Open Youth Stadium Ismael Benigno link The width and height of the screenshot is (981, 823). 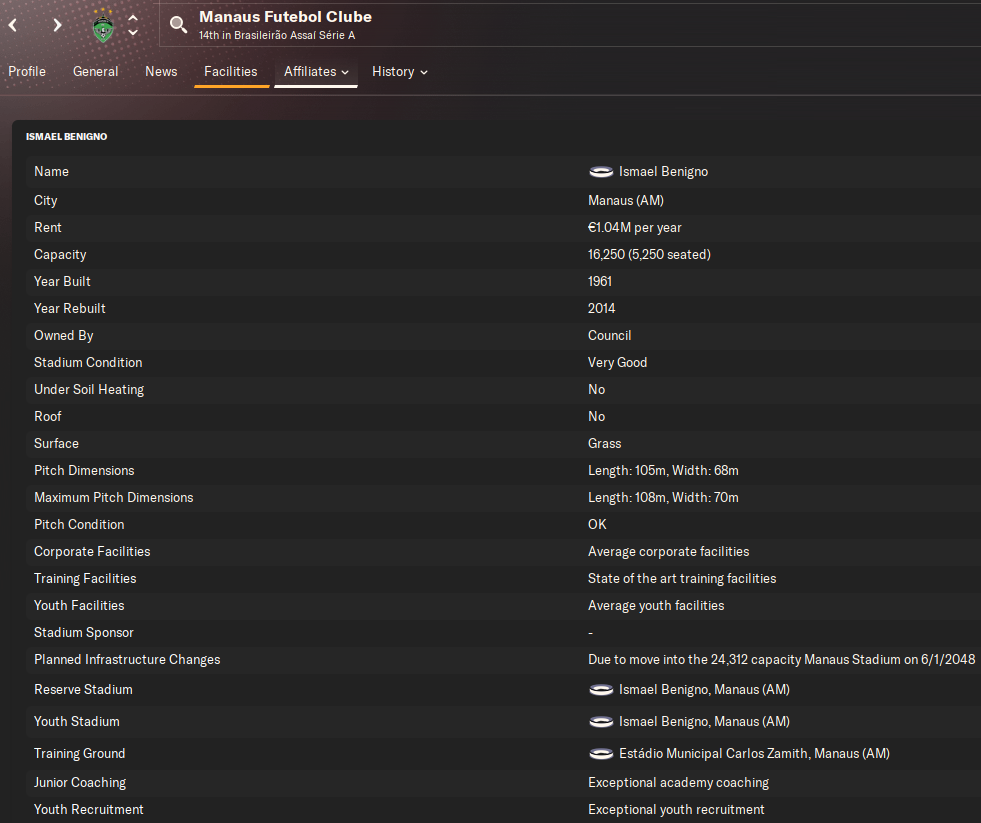[704, 722]
